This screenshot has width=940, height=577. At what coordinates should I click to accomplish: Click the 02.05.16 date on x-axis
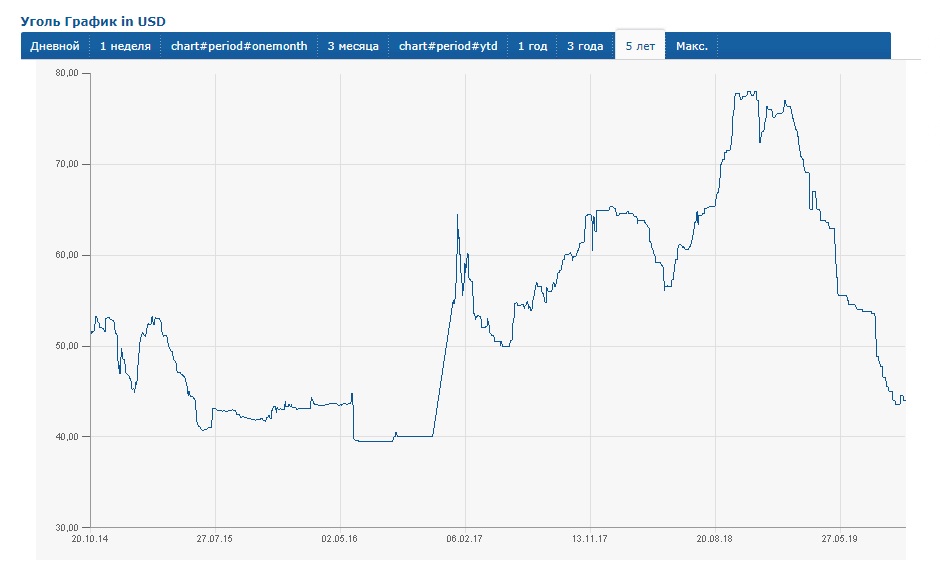[x=340, y=538]
